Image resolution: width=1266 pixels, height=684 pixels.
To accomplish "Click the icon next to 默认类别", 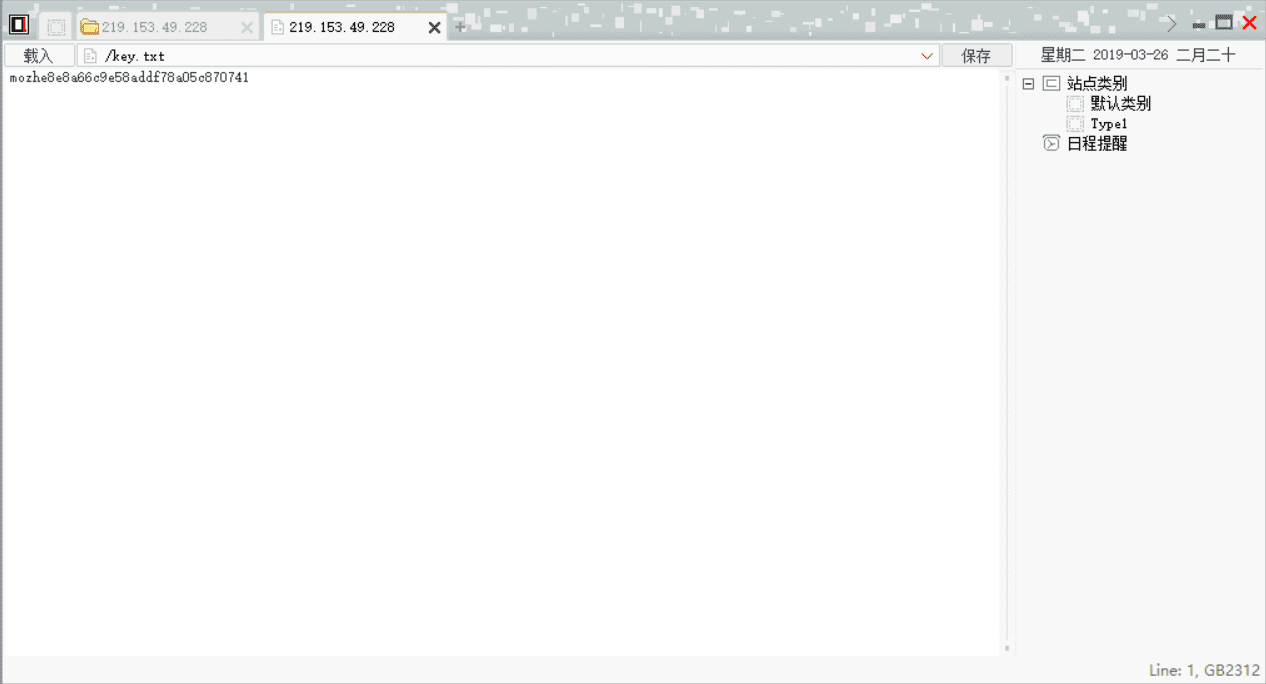I will tap(1075, 104).
